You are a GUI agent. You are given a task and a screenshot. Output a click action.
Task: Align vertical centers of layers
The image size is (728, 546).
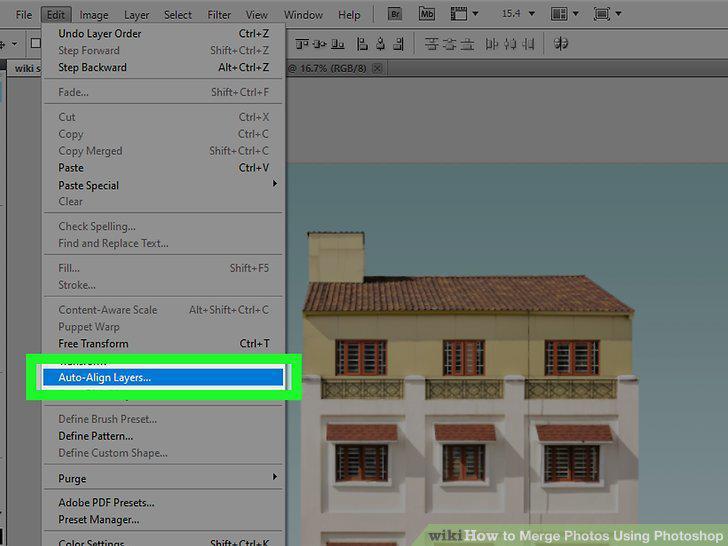click(x=320, y=44)
